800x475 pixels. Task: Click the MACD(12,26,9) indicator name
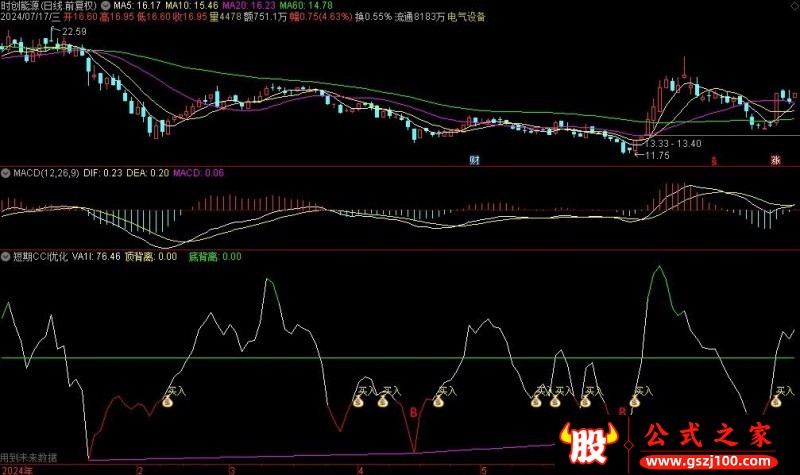(x=47, y=173)
